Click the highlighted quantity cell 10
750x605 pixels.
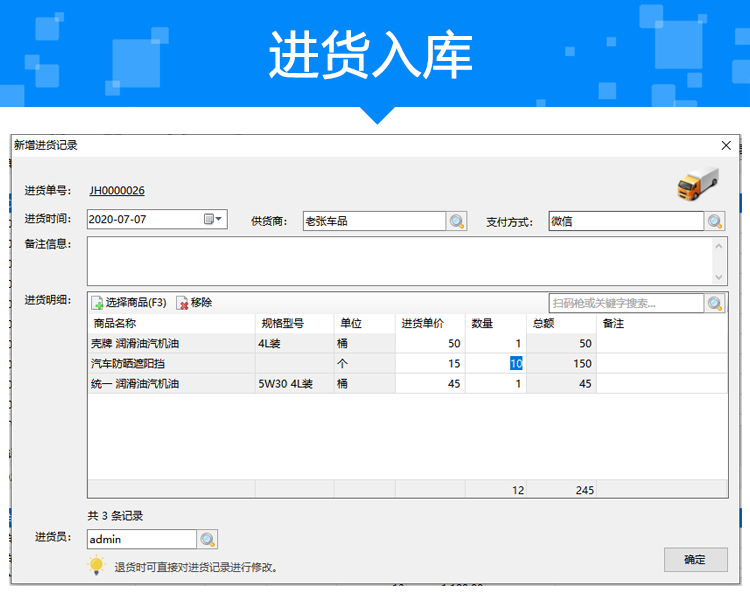coord(496,363)
